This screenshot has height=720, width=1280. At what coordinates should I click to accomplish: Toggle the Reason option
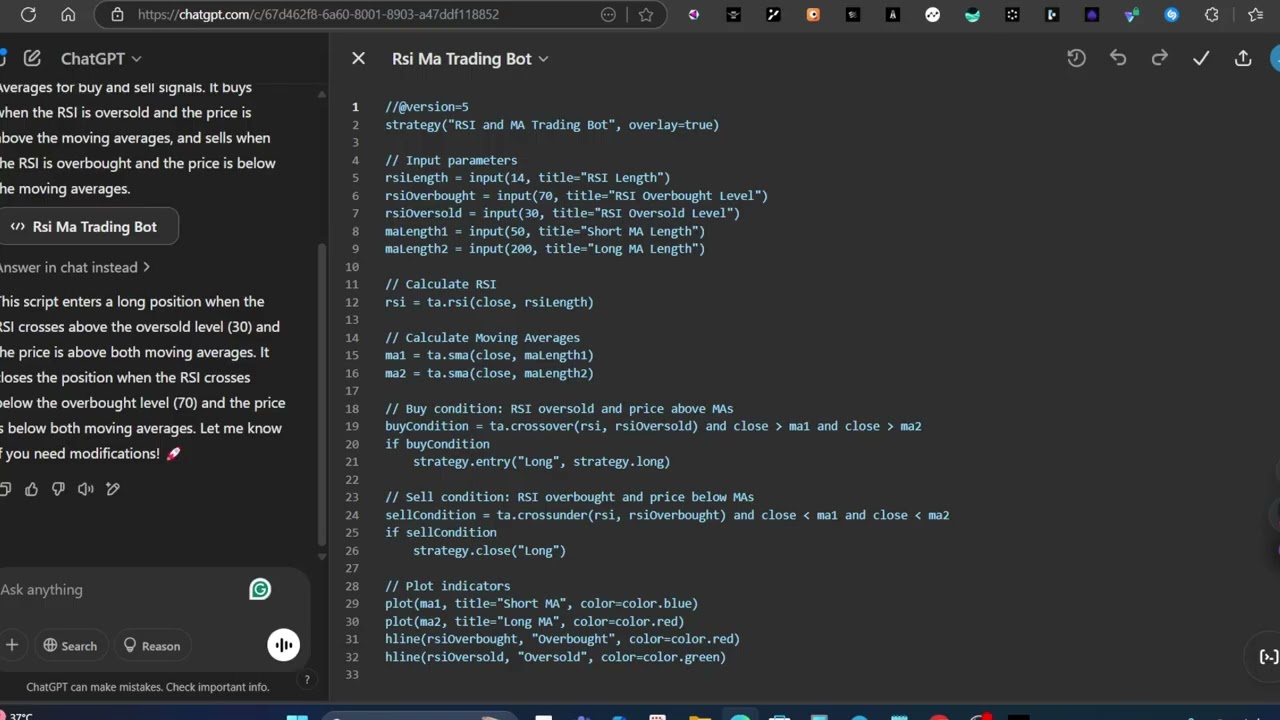tap(152, 646)
